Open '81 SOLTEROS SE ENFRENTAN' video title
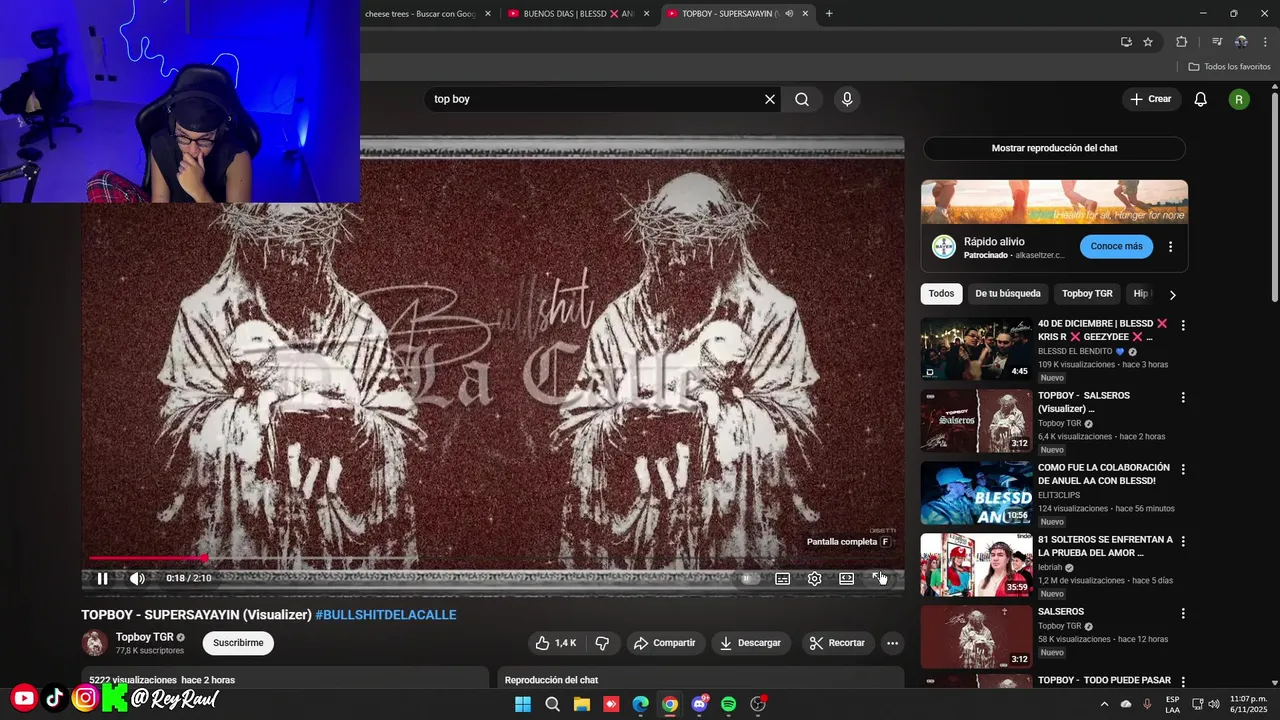 tap(1105, 546)
